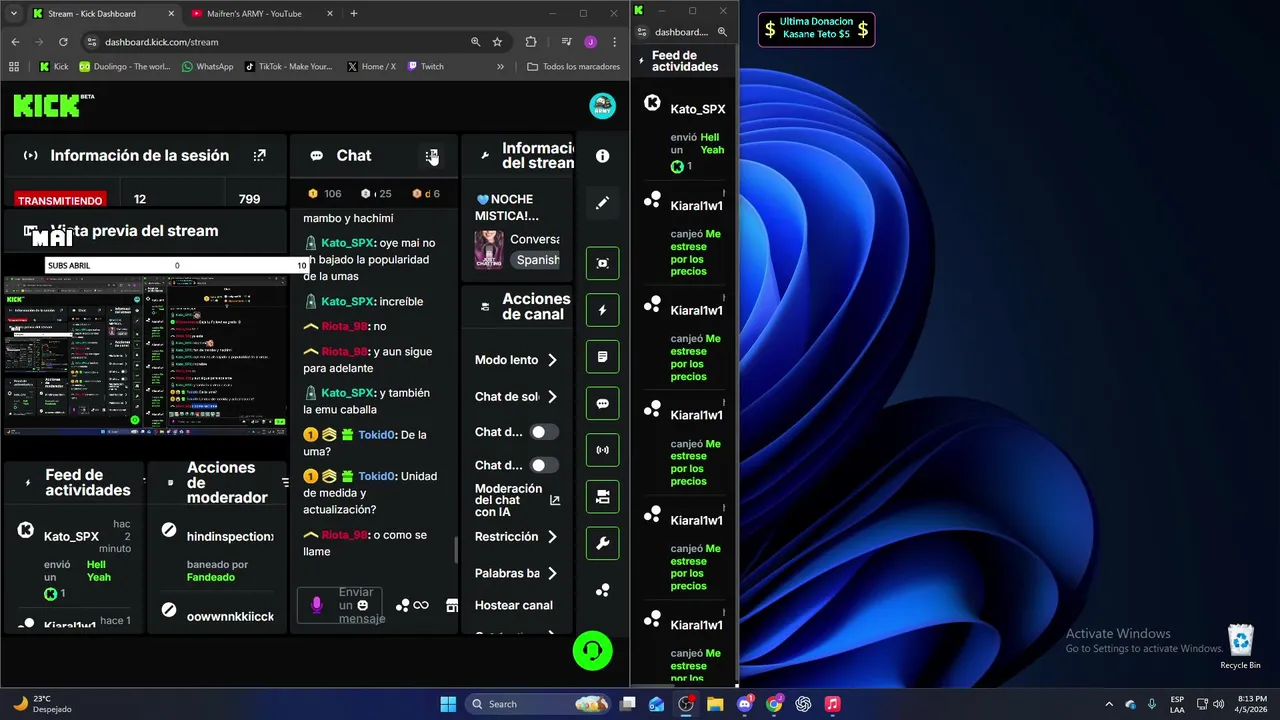Screen dimensions: 1280x720
Task: Click the video camera icon in sidebar
Action: (602, 497)
